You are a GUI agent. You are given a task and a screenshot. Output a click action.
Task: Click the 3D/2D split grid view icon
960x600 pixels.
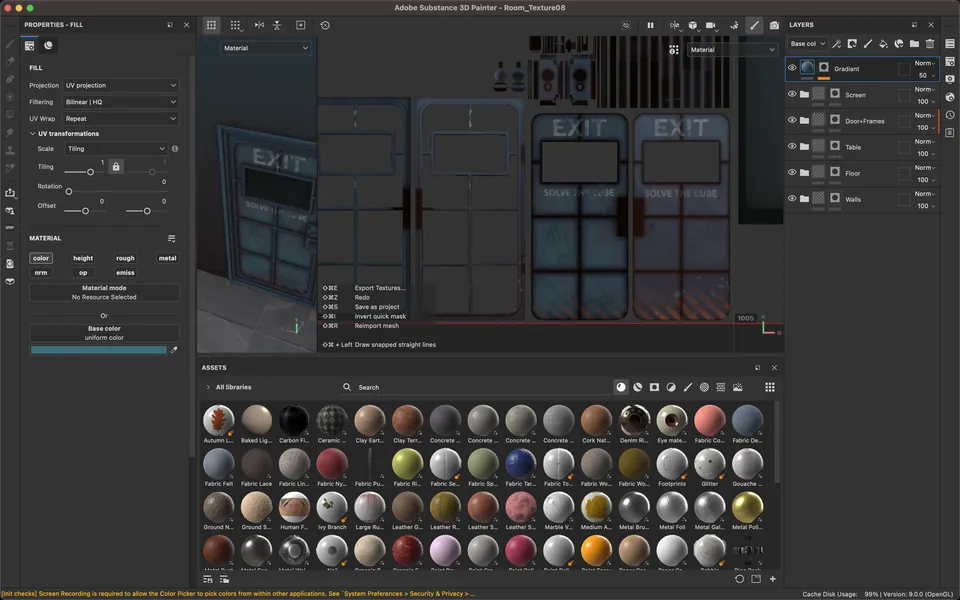[x=235, y=25]
